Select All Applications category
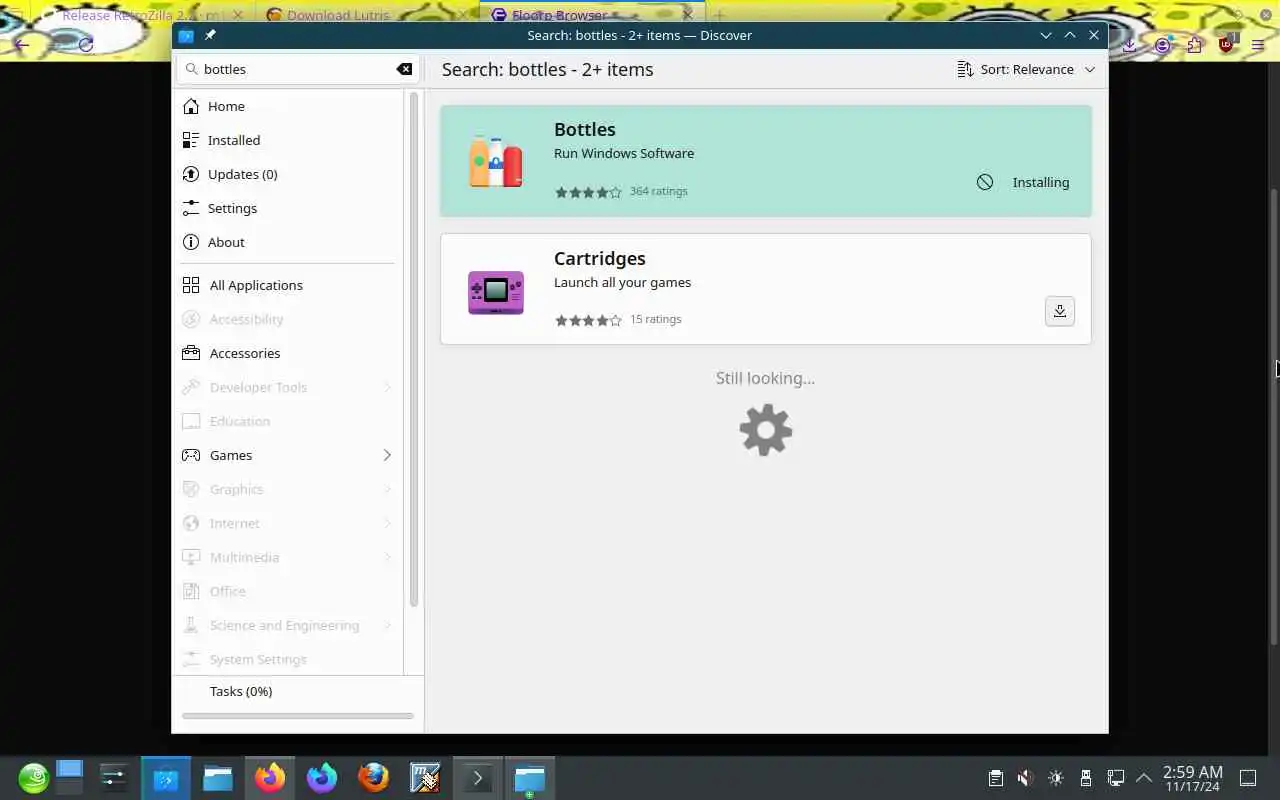This screenshot has width=1280, height=800. click(x=288, y=285)
